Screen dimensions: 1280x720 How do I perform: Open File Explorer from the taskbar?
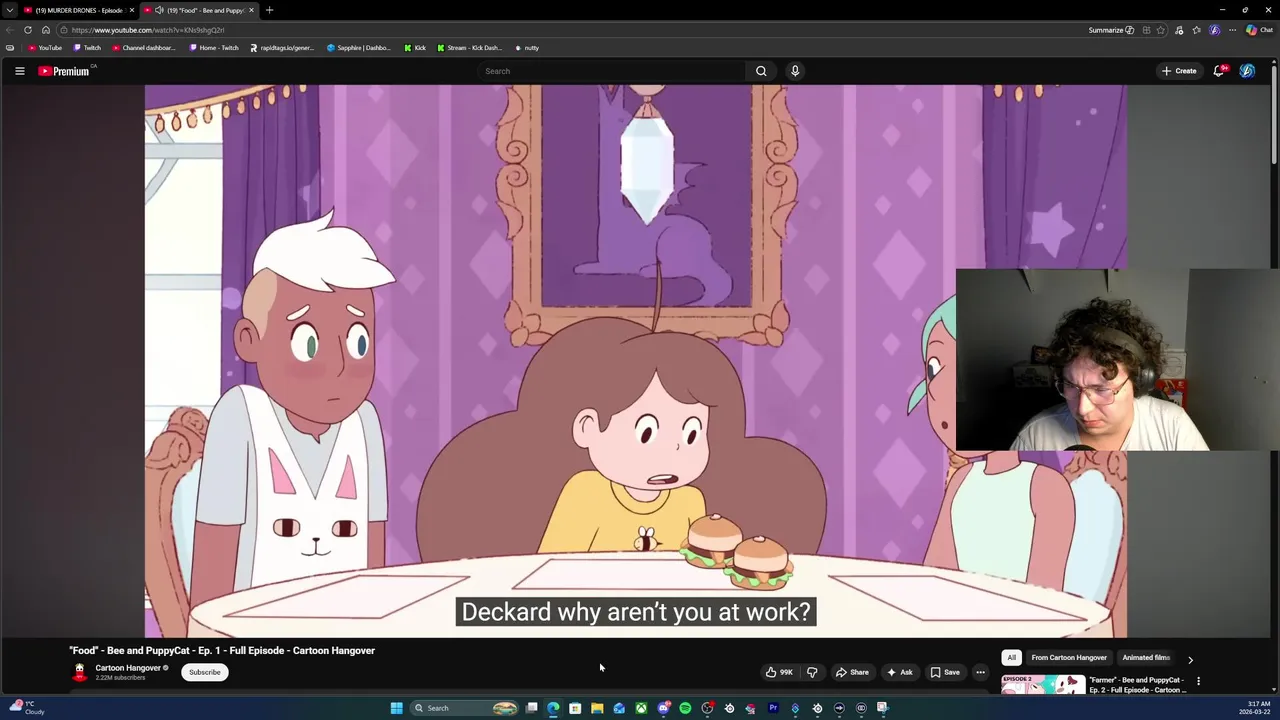(x=597, y=708)
